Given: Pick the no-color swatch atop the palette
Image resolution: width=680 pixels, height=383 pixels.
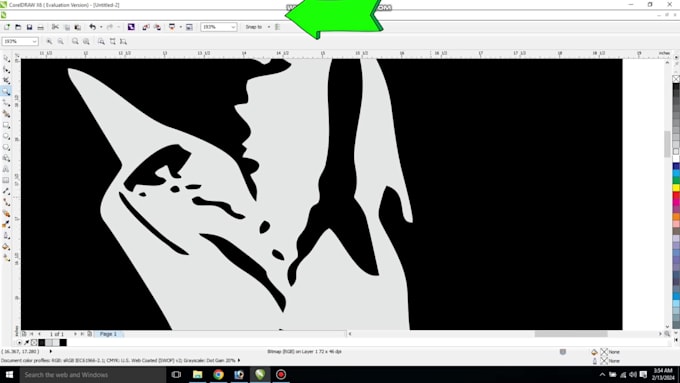Looking at the screenshot, I should click(676, 79).
